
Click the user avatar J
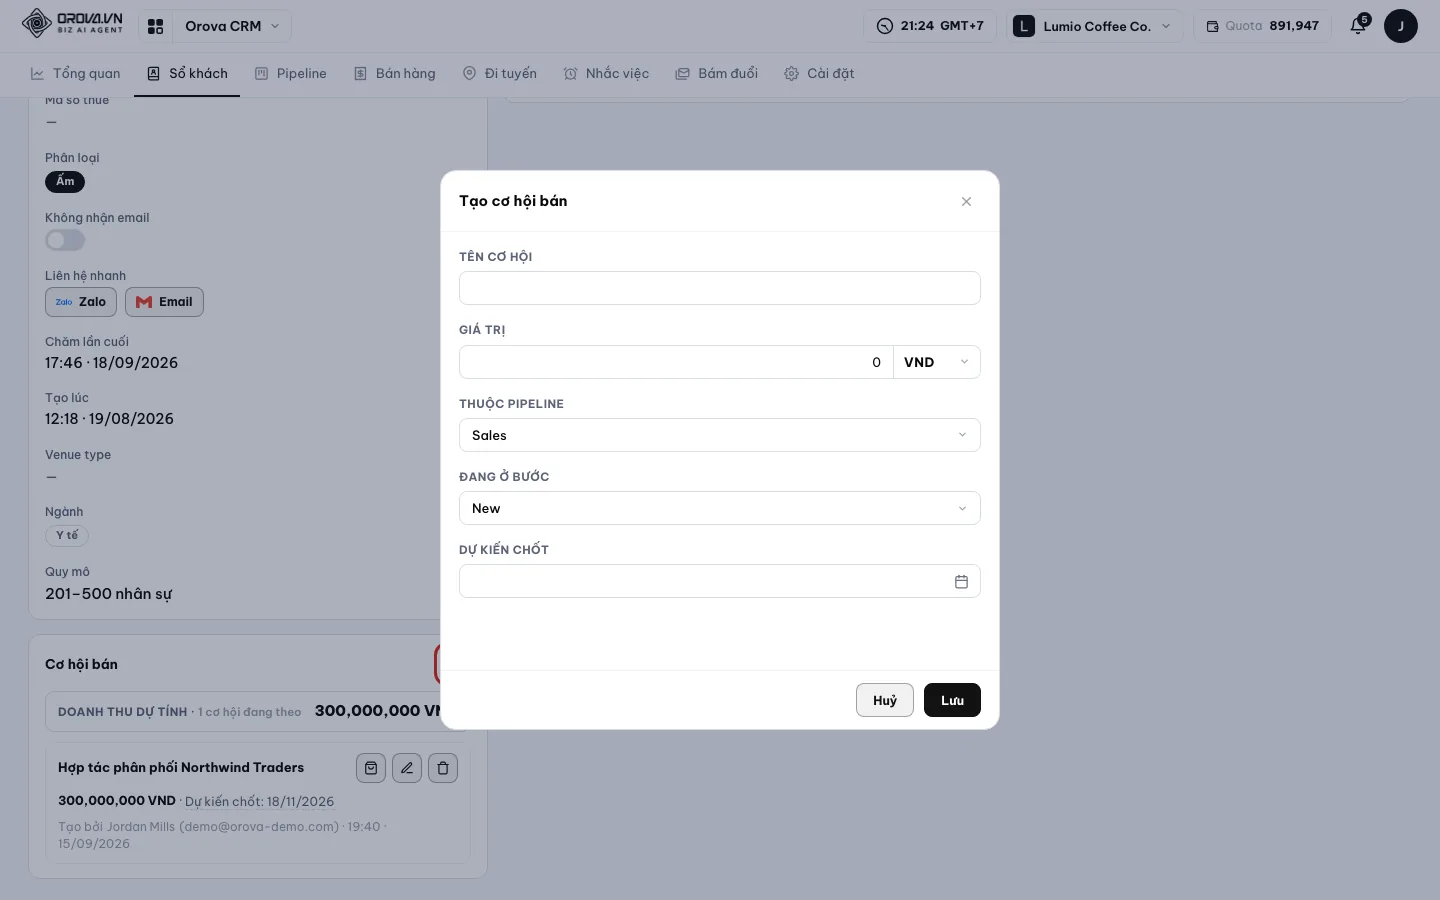tap(1400, 26)
